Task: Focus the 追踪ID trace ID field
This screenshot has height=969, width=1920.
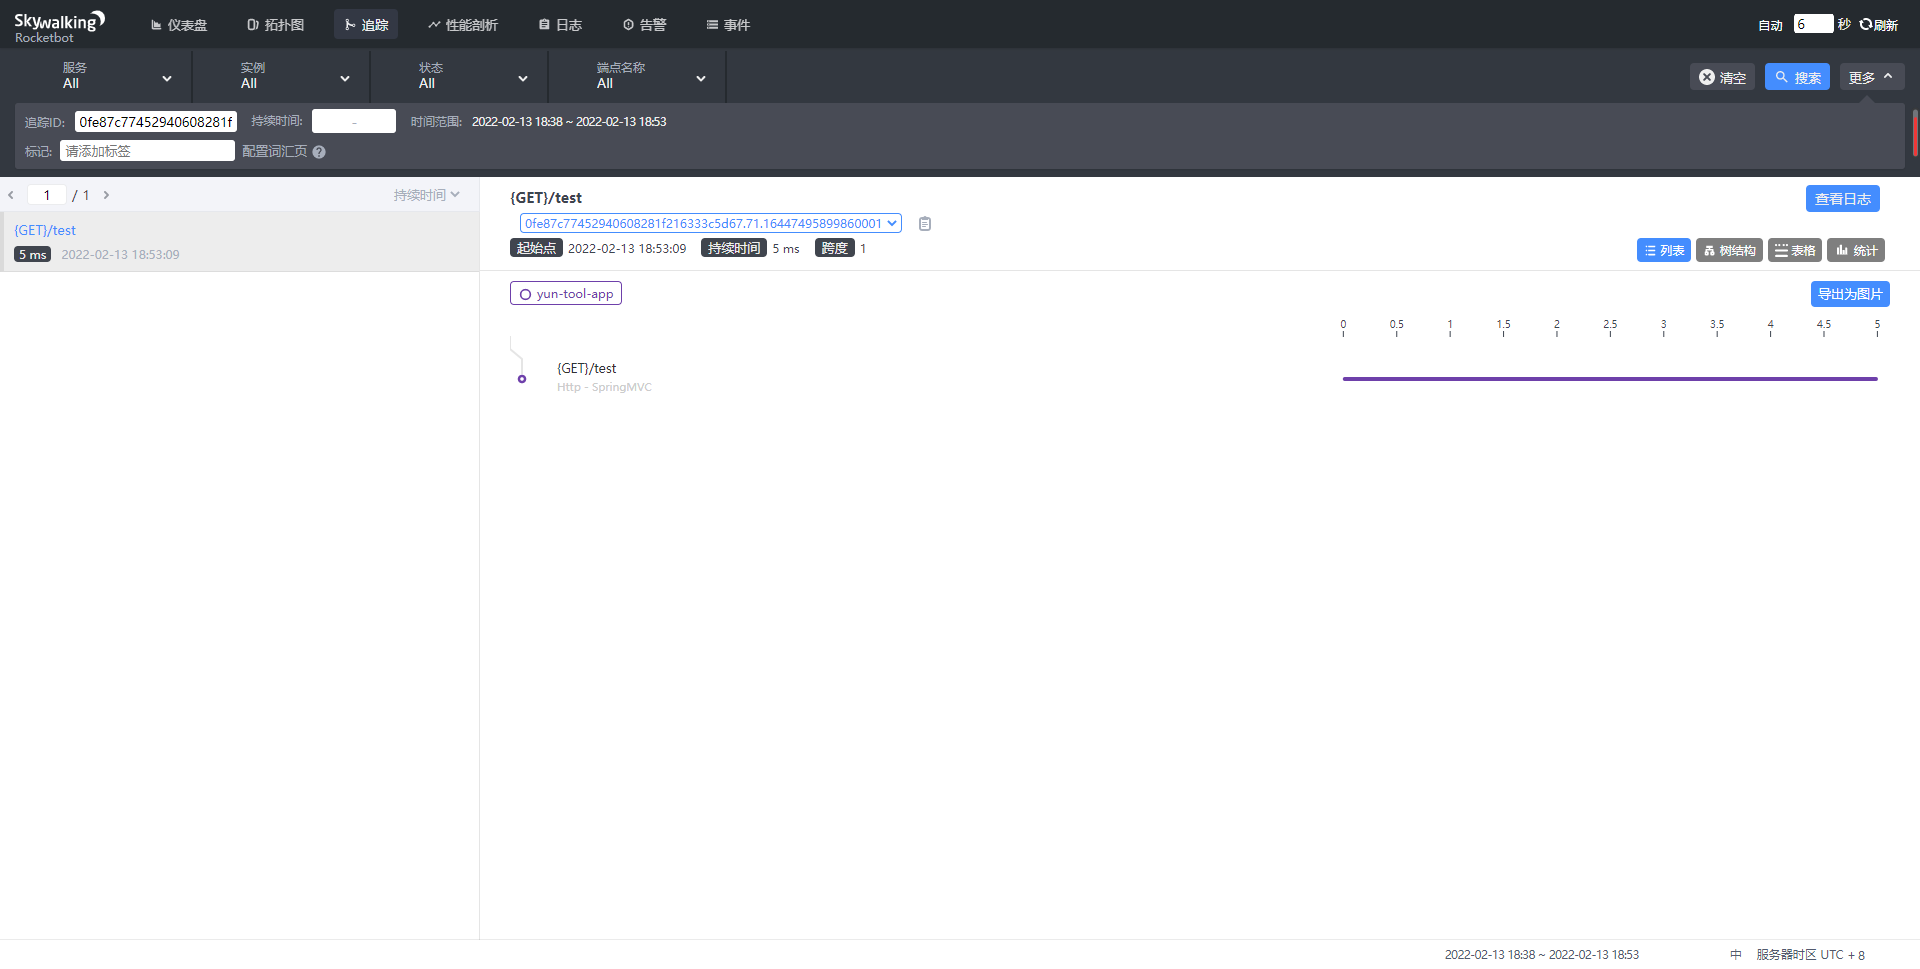Action: coord(155,122)
